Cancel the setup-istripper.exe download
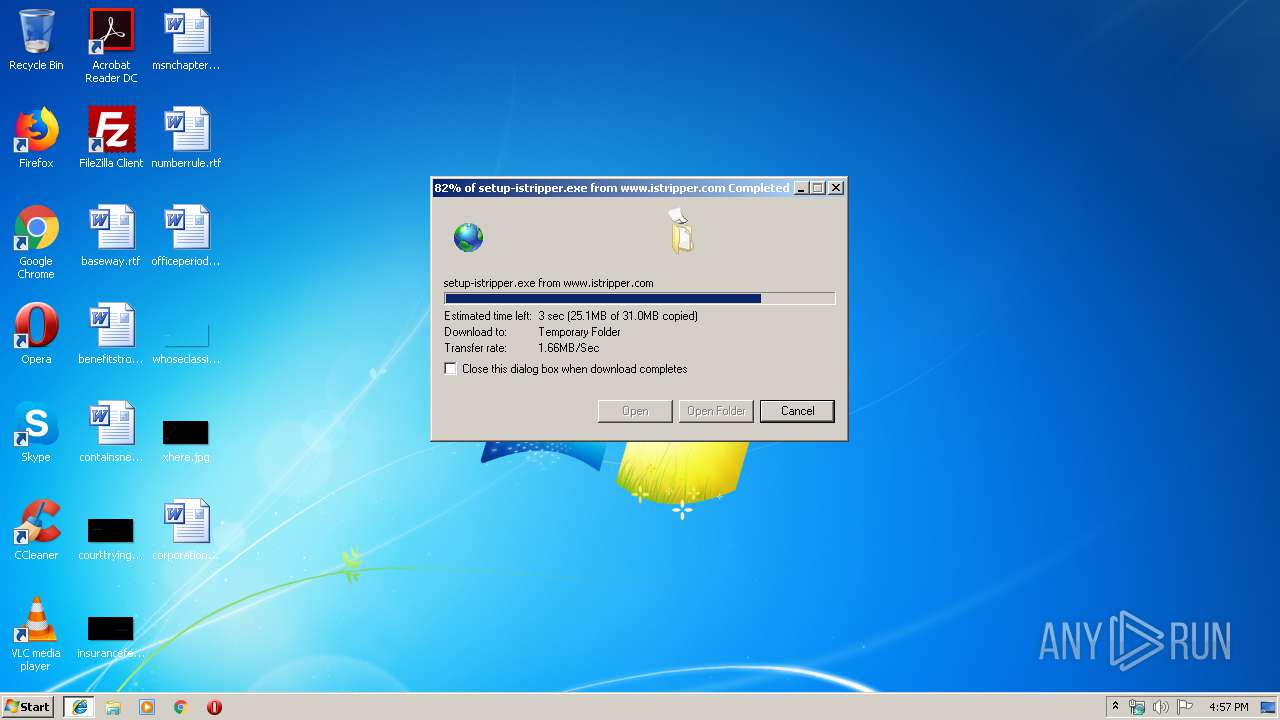1280x720 pixels. 797,411
